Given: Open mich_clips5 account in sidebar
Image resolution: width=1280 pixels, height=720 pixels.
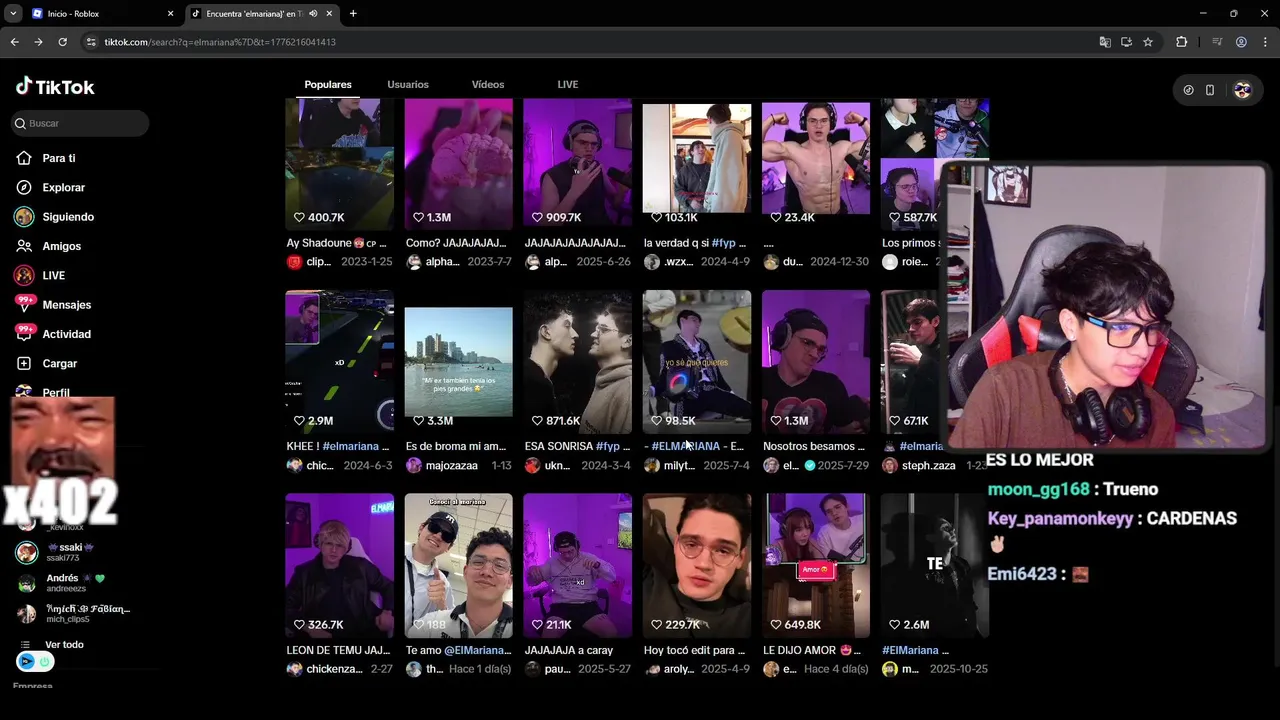Looking at the screenshot, I should click(75, 614).
